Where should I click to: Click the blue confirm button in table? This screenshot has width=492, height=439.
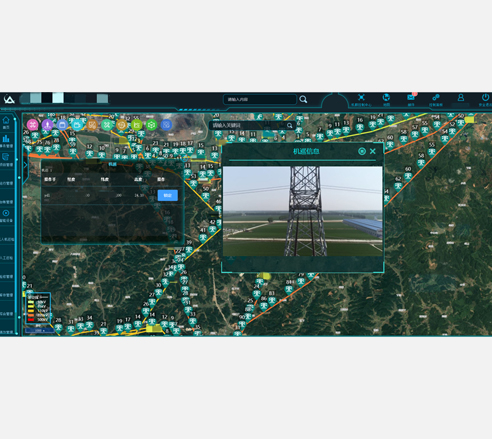(x=168, y=195)
